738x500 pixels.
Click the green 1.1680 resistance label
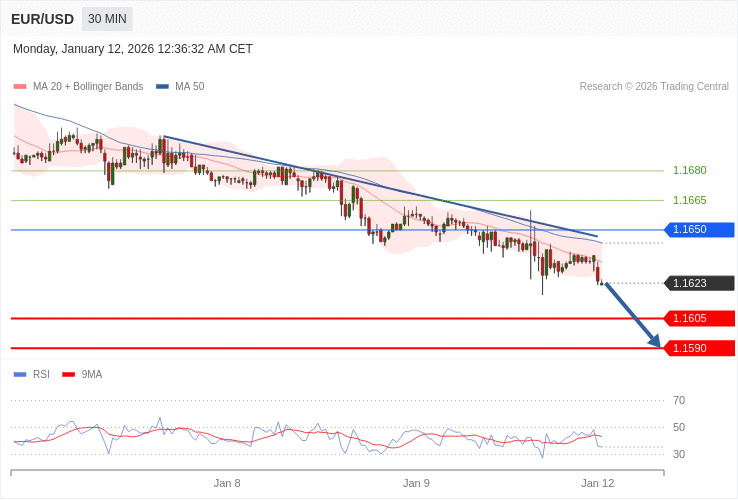pos(689,171)
